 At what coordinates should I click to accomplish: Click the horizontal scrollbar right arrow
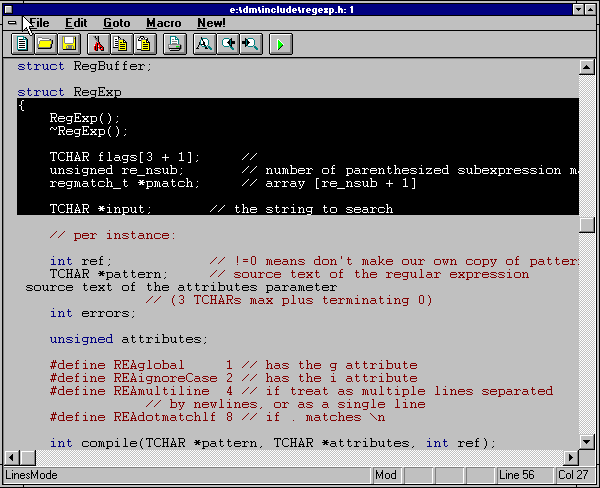pyautogui.click(x=571, y=457)
